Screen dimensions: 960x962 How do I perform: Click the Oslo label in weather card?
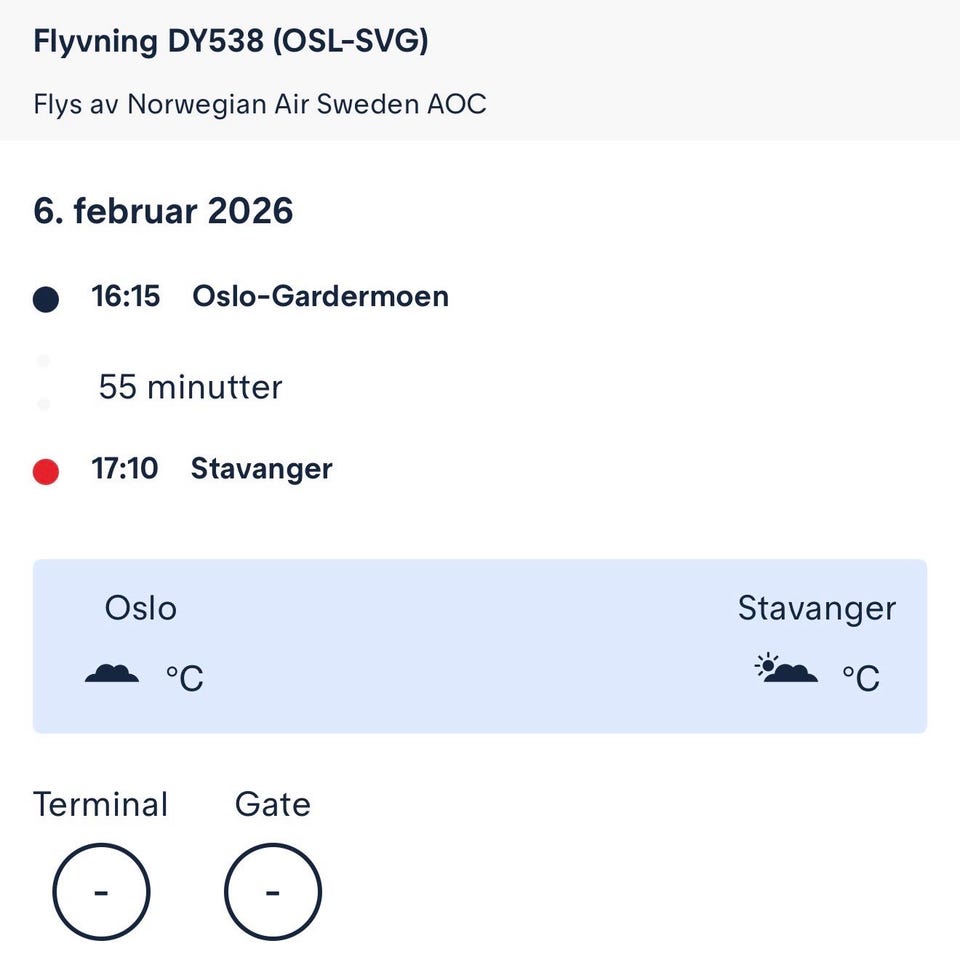[x=141, y=608]
